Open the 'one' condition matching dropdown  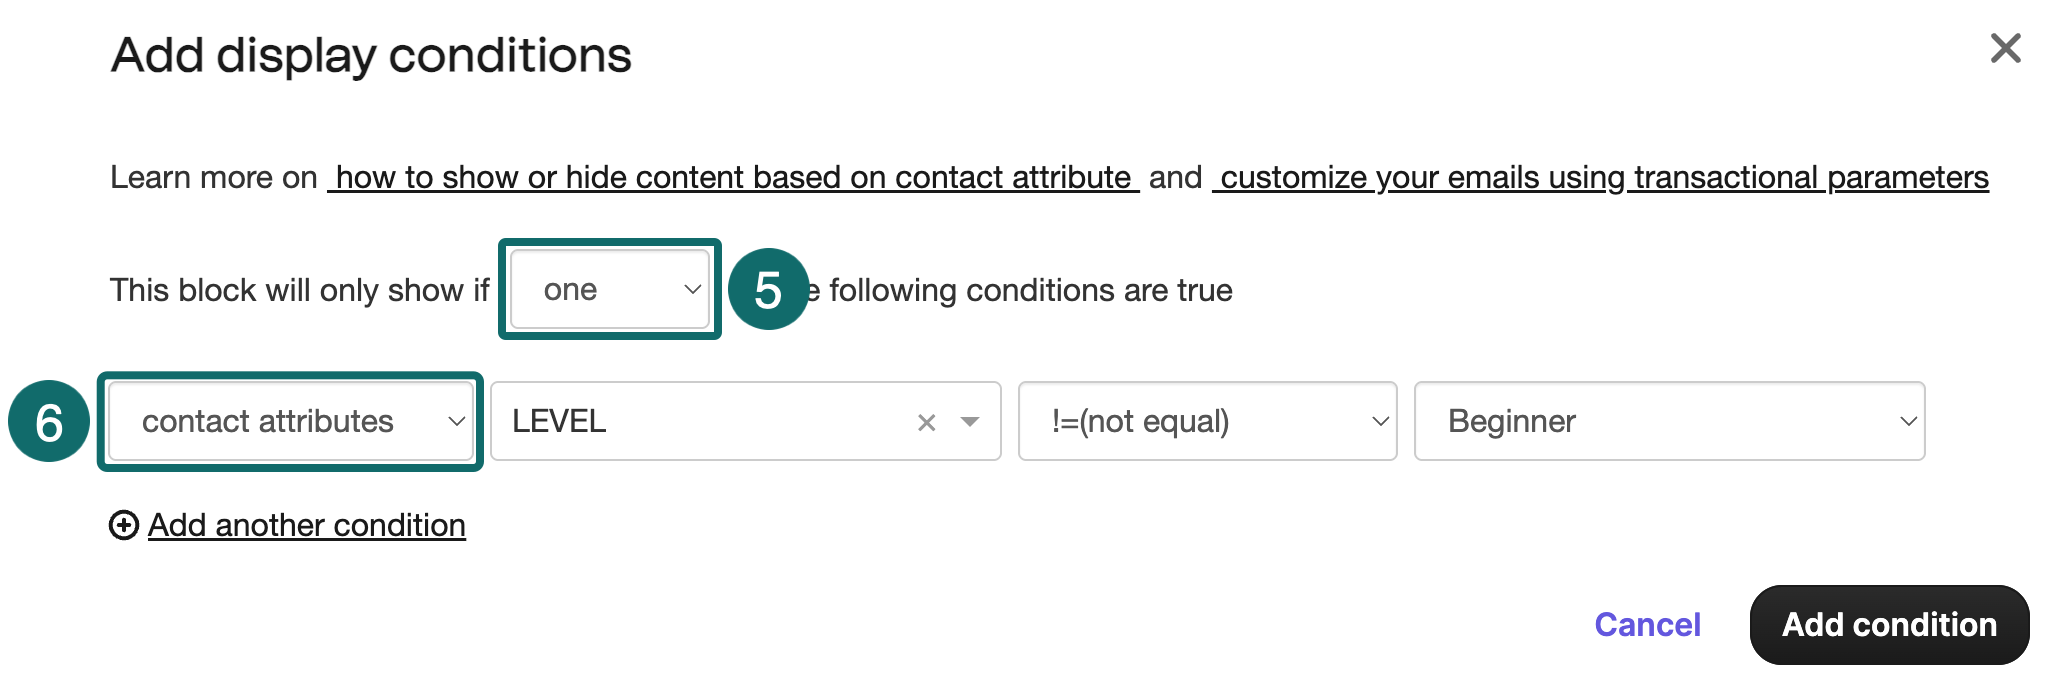tap(608, 289)
